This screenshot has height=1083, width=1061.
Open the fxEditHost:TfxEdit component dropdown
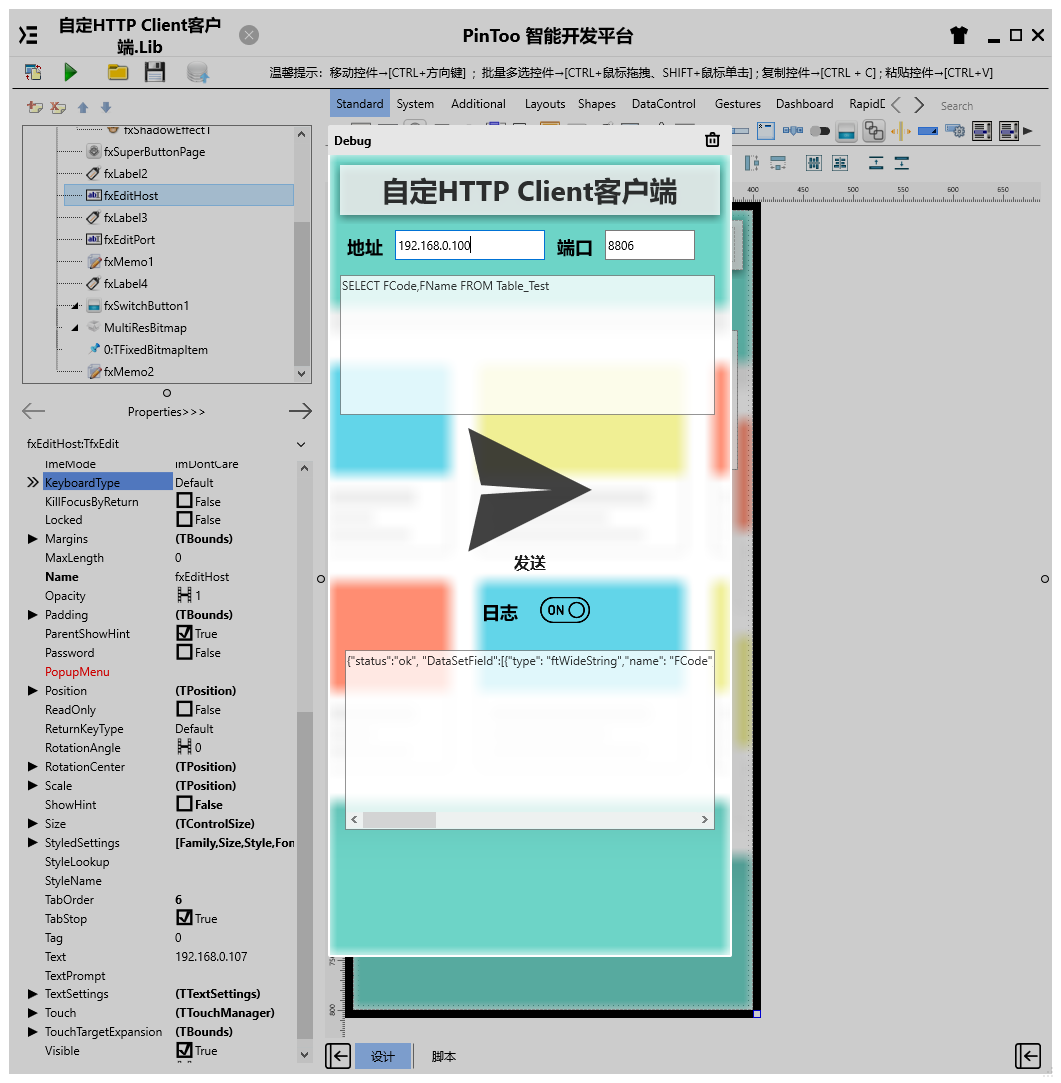pyautogui.click(x=301, y=444)
